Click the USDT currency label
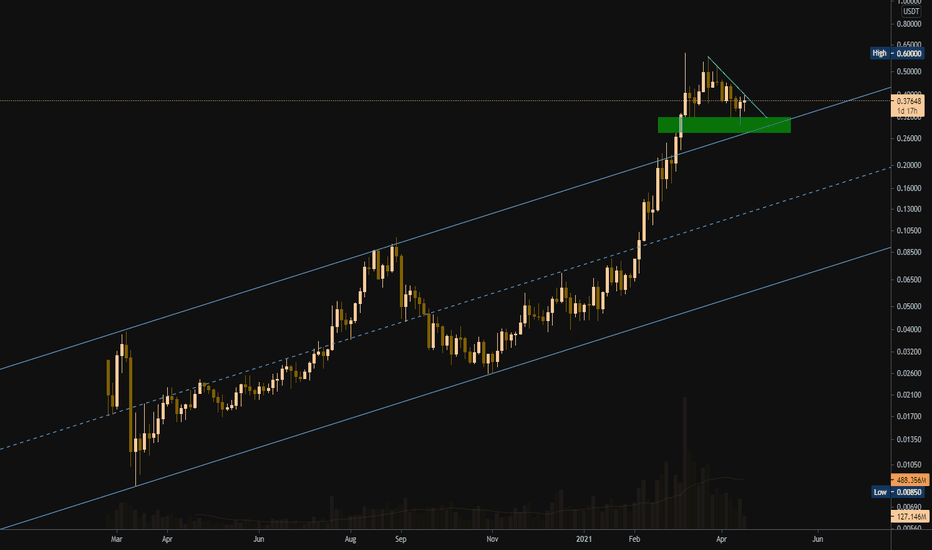The image size is (932, 550). 911,11
